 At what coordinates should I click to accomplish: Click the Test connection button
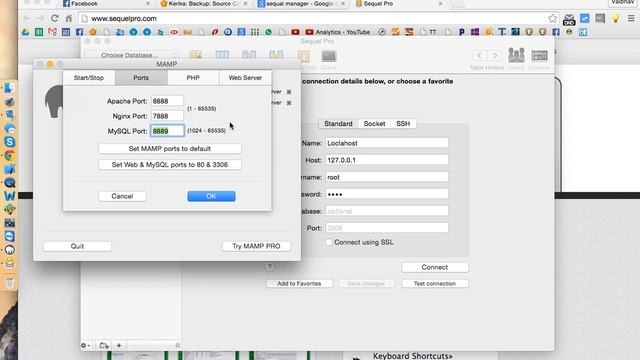point(435,284)
